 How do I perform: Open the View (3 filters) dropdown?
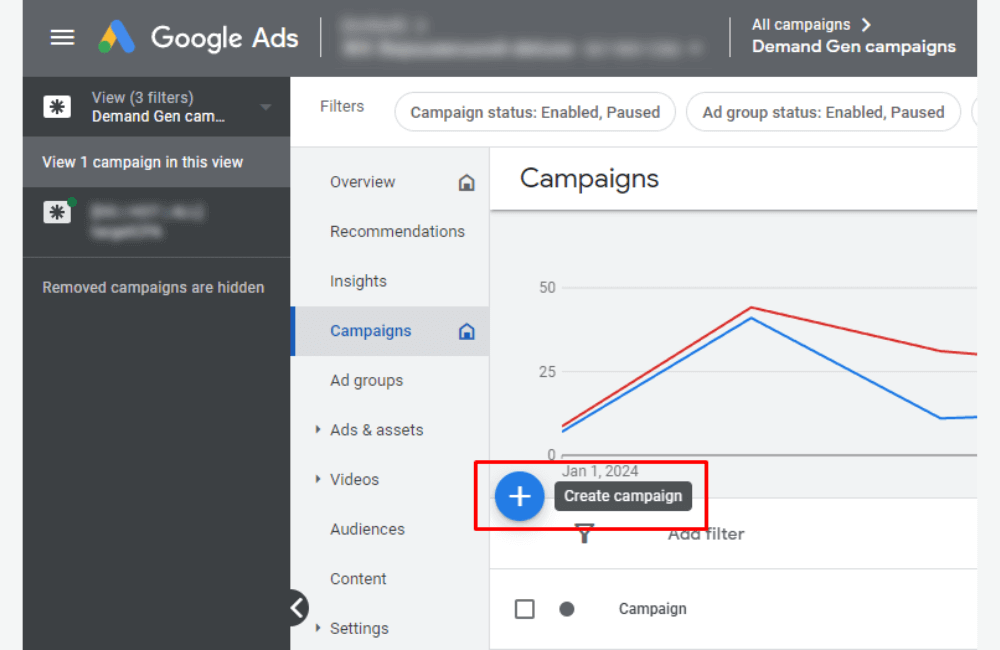click(264, 105)
